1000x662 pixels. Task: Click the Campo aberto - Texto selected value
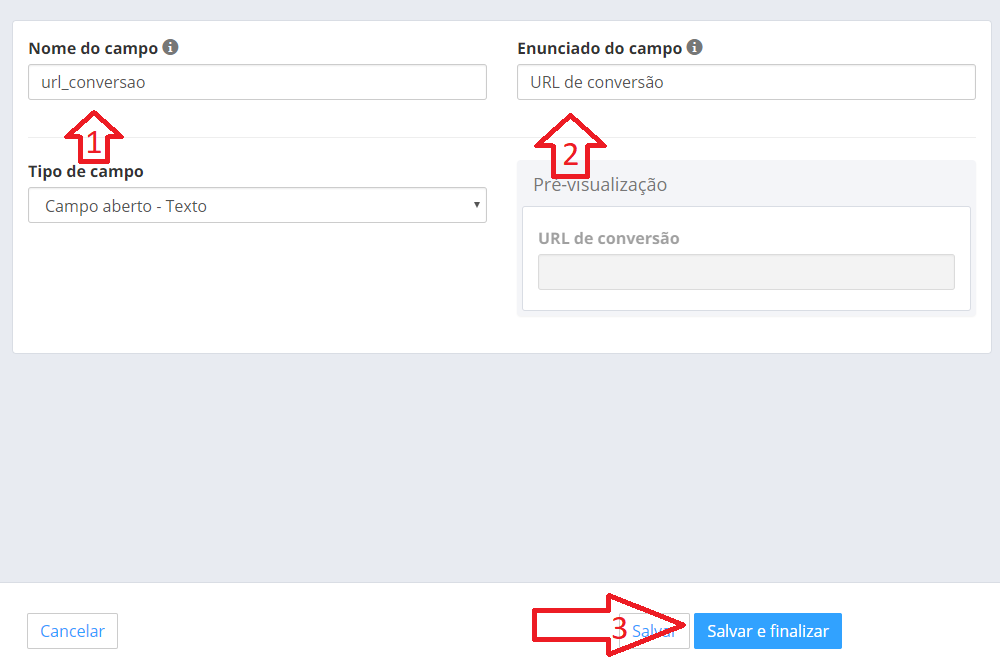tap(126, 206)
